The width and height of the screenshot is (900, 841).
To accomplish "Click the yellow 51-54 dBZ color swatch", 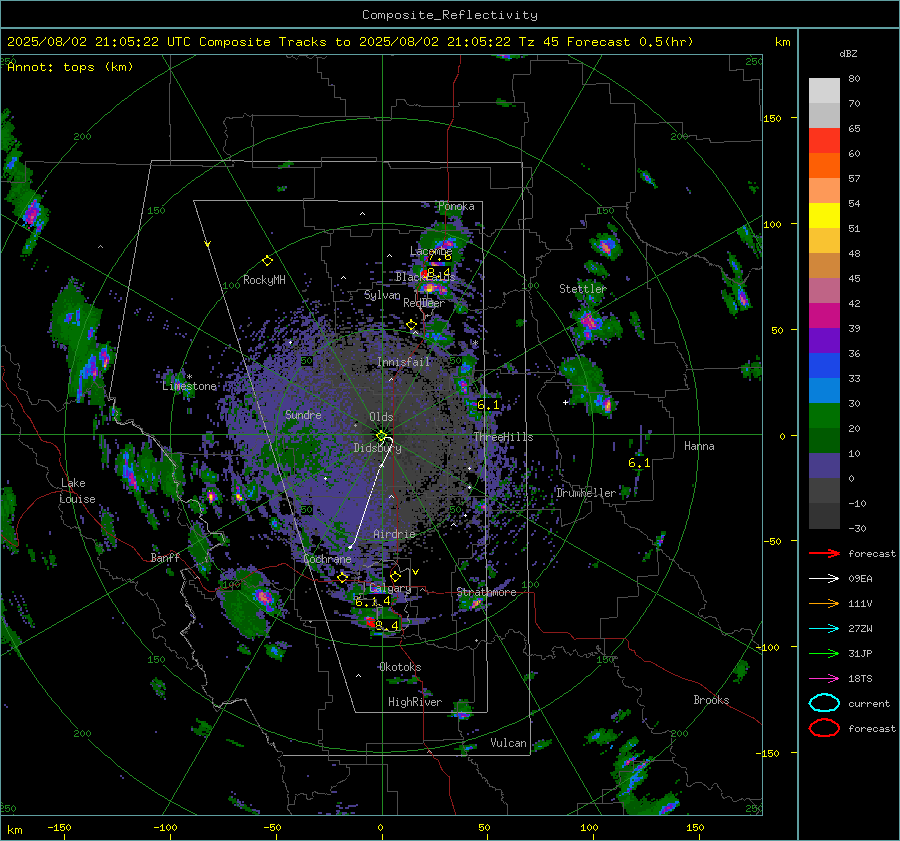I will pos(824,216).
